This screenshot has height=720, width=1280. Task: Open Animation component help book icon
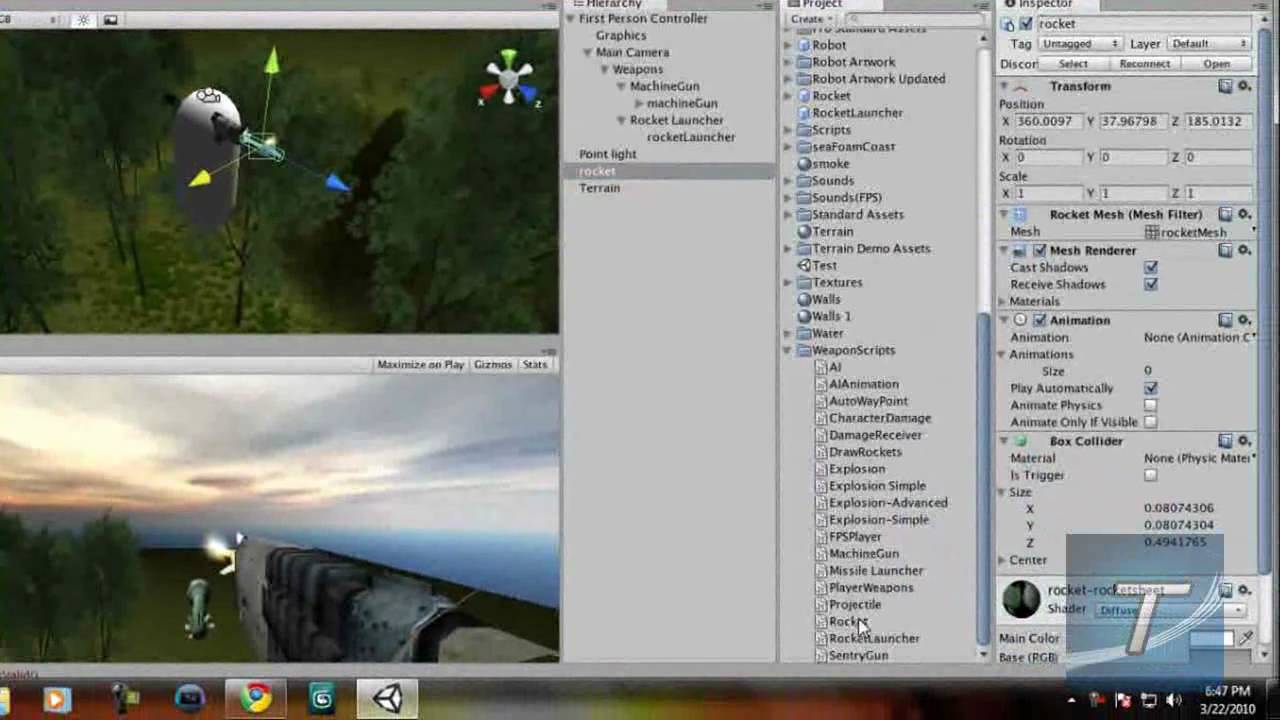(1226, 320)
